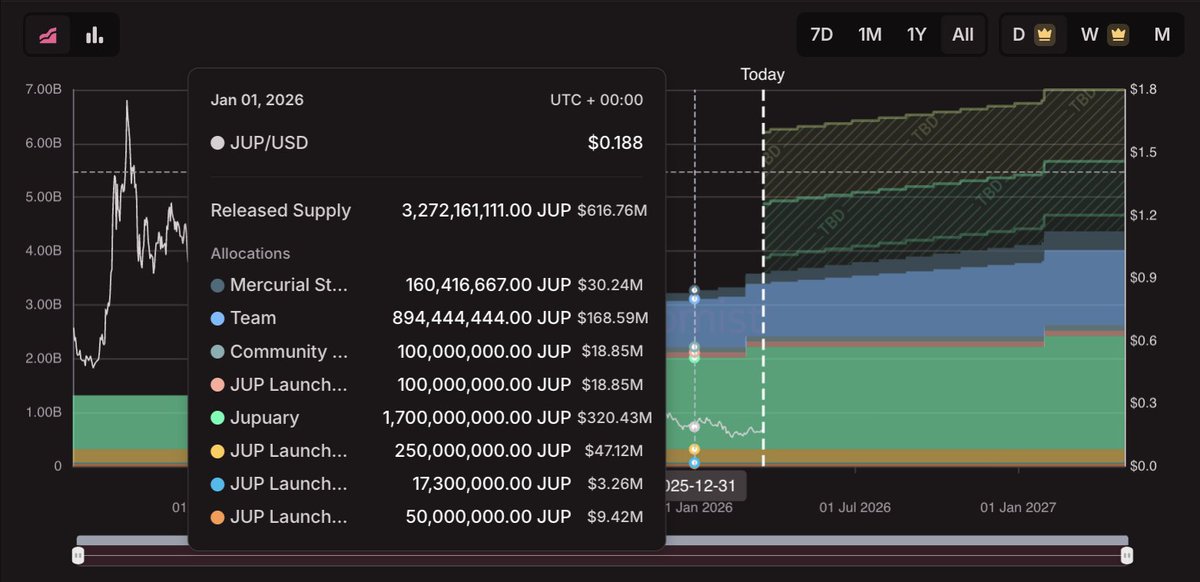Click the 01 Jan 2027 x-axis label
The height and width of the screenshot is (582, 1200).
click(1017, 508)
